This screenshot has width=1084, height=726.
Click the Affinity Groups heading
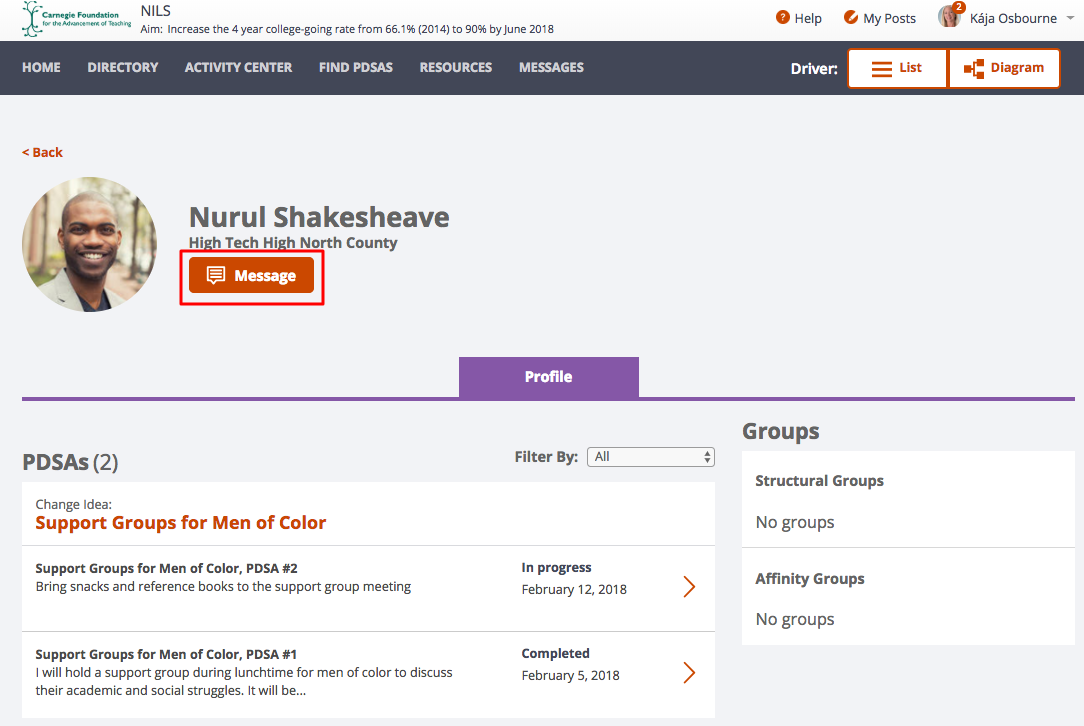(x=810, y=579)
